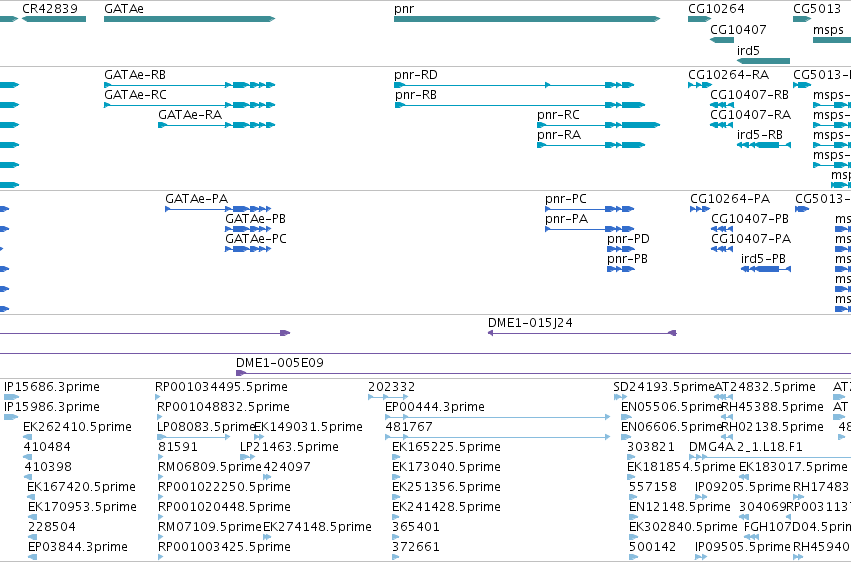The height and width of the screenshot is (562, 851).
Task: Click the 557158 EST label
Action: (653, 487)
